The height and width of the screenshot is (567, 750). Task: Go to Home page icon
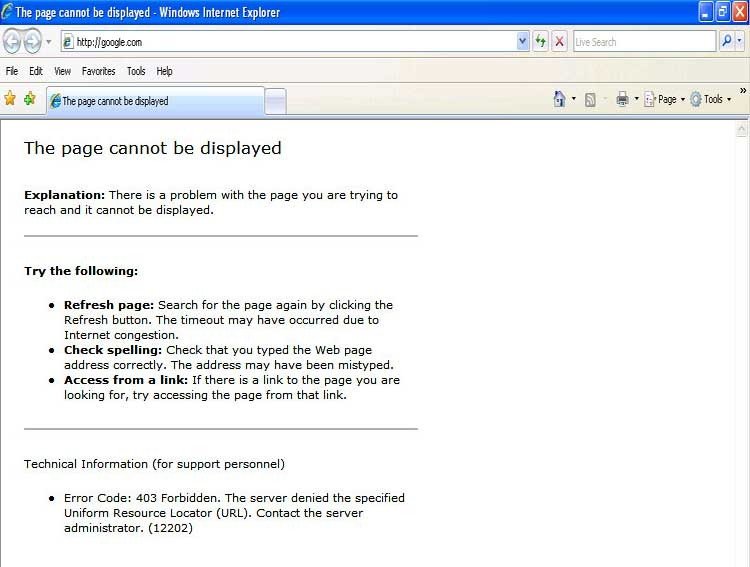click(x=560, y=99)
